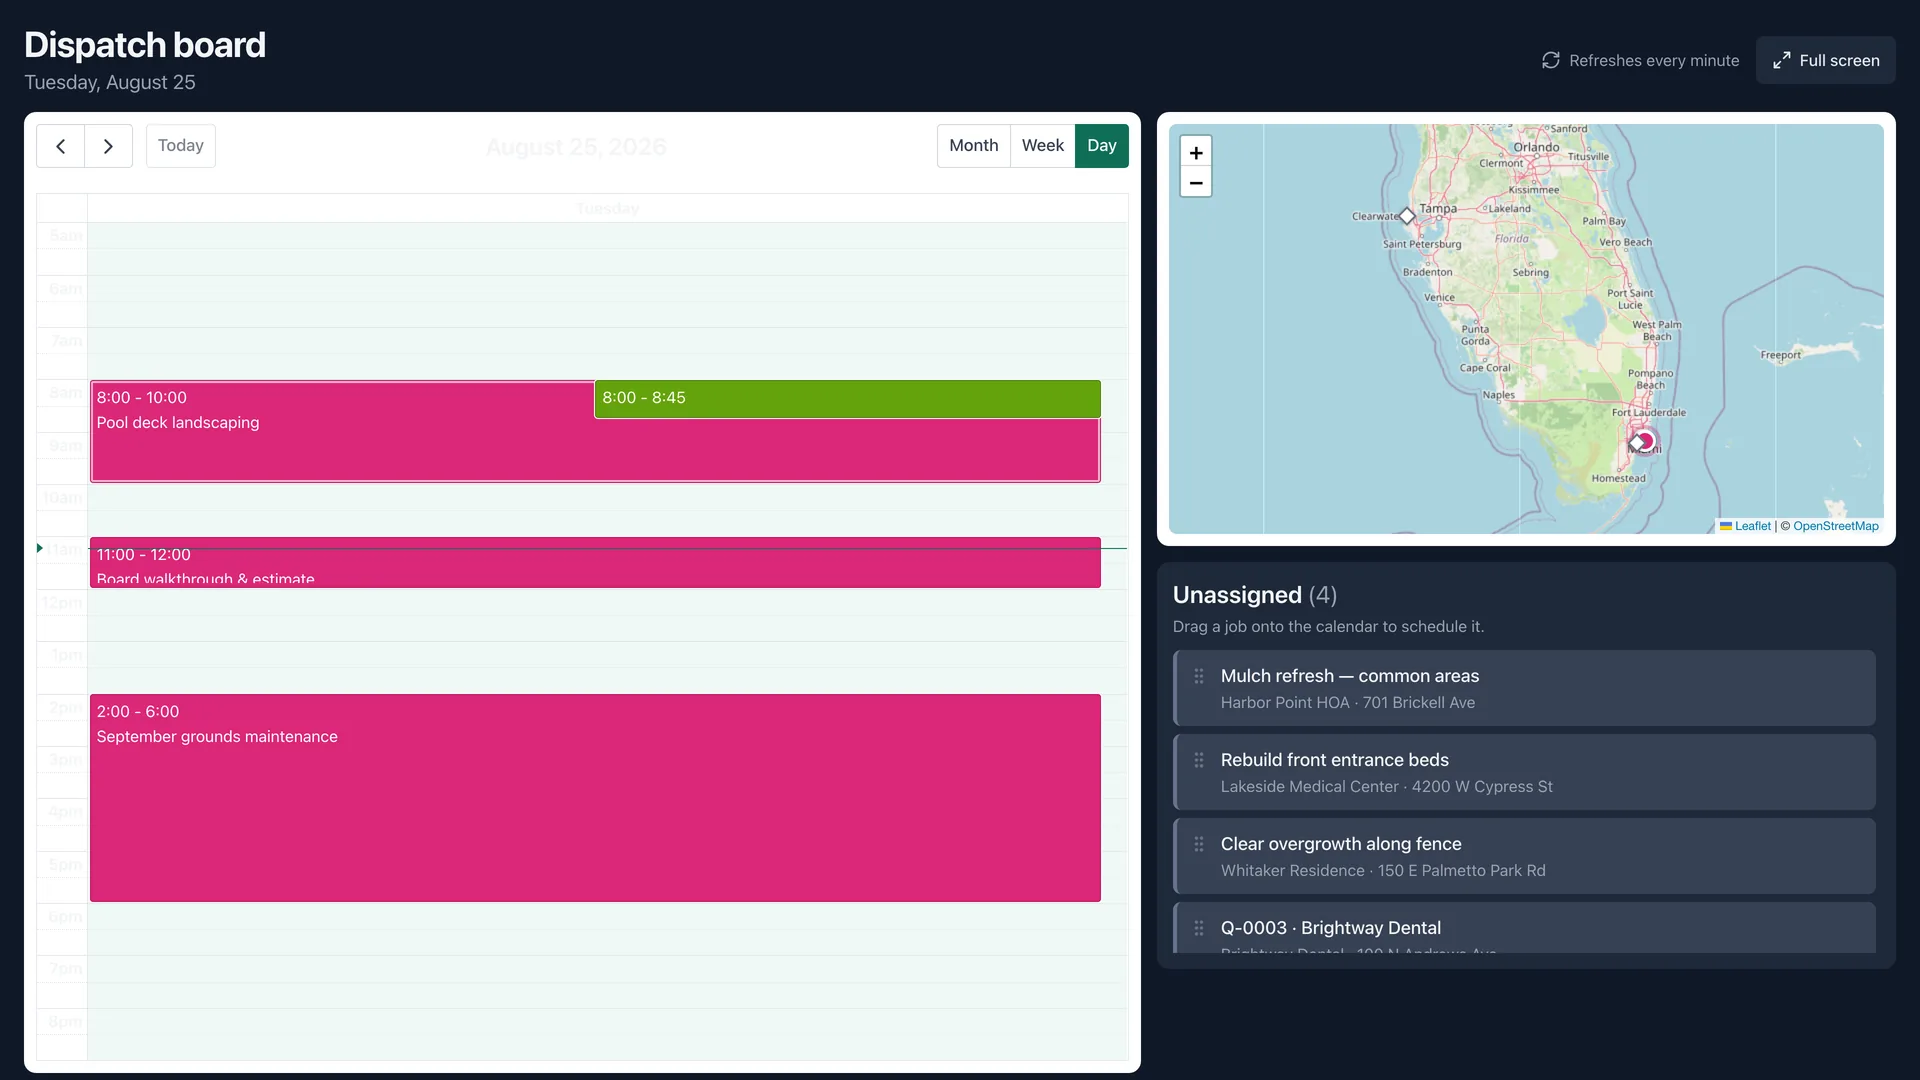
Task: Switch calendar to Week view
Action: (1043, 146)
